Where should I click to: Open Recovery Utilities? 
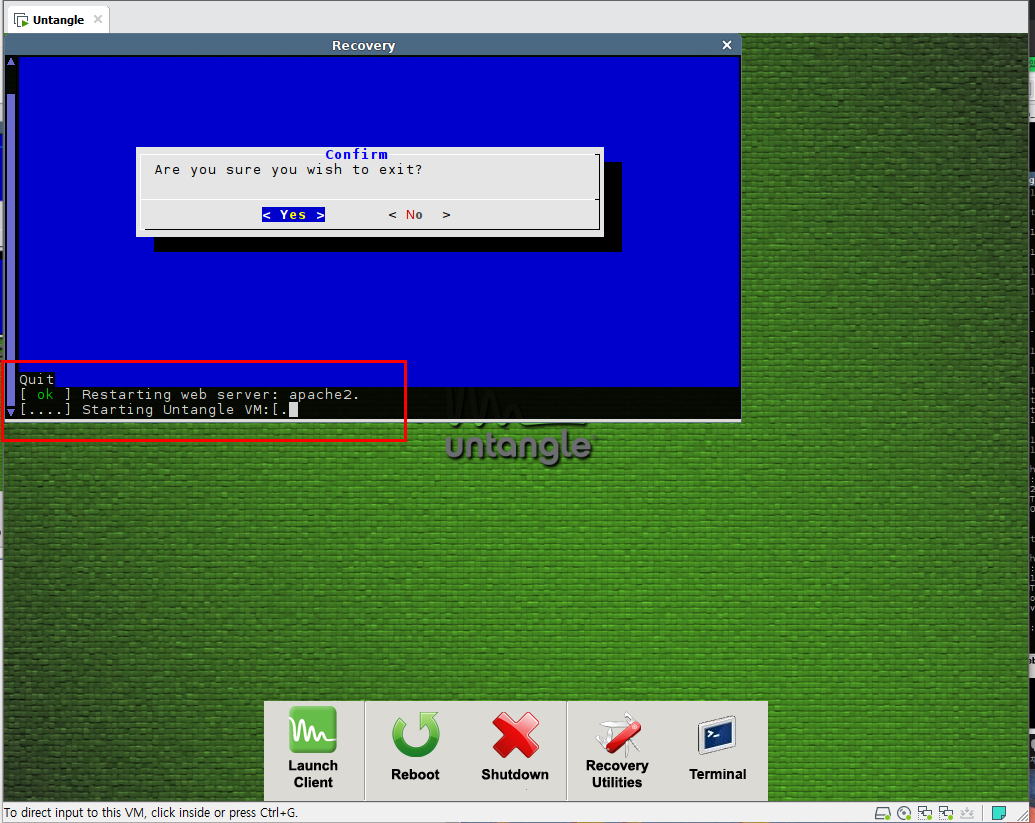point(617,751)
